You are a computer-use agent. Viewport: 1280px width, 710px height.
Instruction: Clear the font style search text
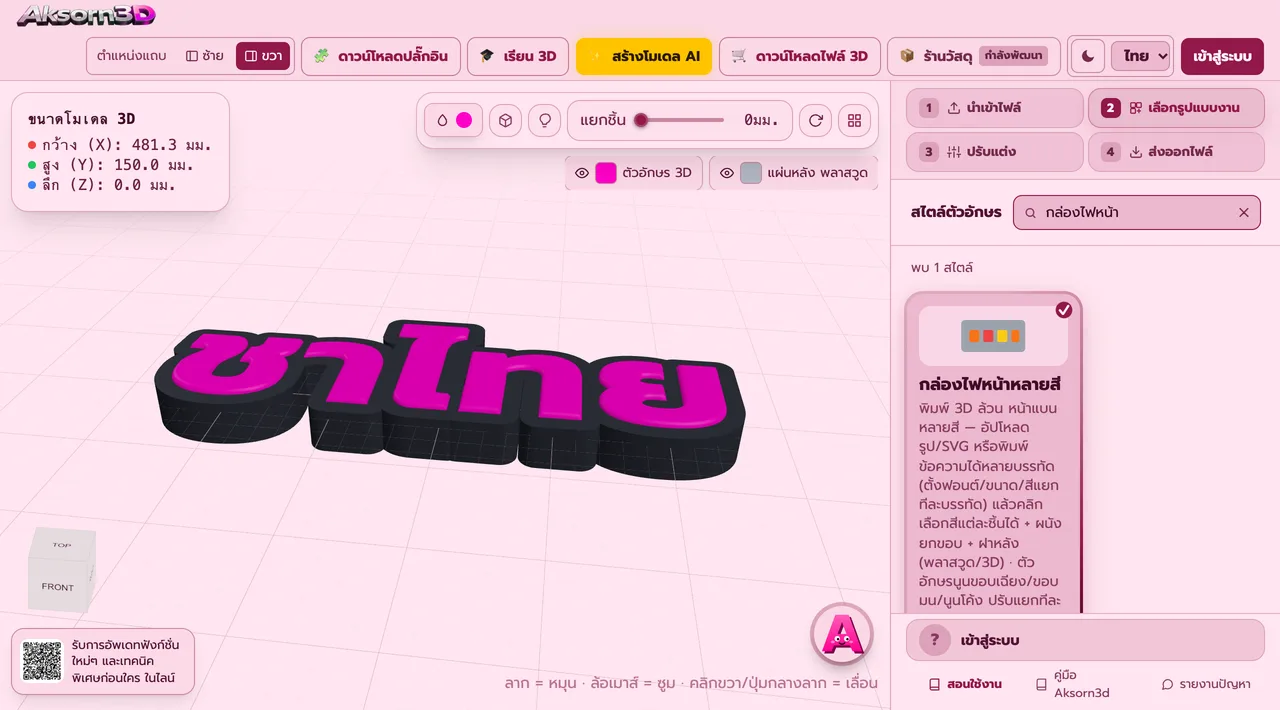pyautogui.click(x=1244, y=212)
